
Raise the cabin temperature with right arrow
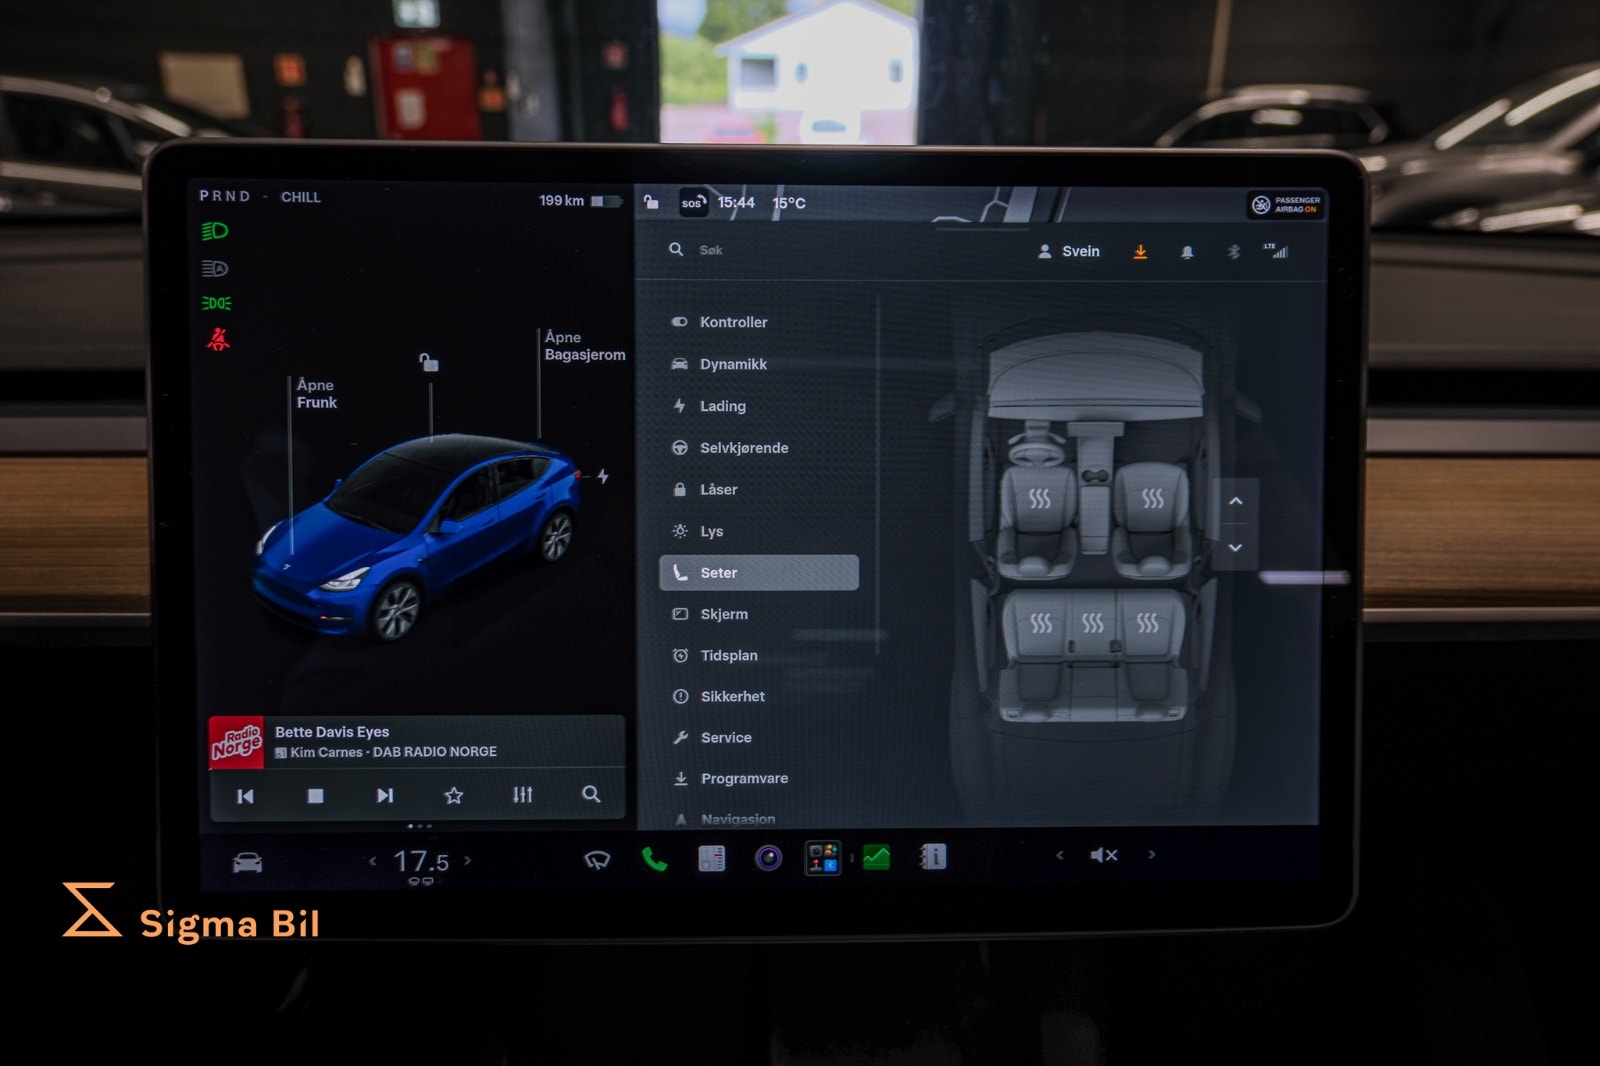coord(467,860)
